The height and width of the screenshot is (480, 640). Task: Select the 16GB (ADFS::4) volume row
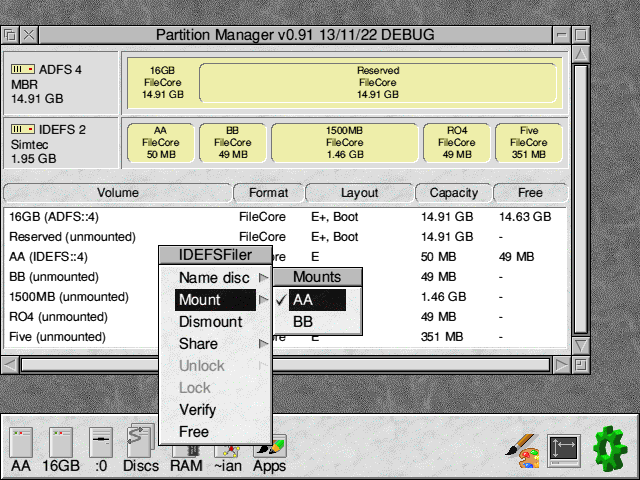[x=285, y=217]
